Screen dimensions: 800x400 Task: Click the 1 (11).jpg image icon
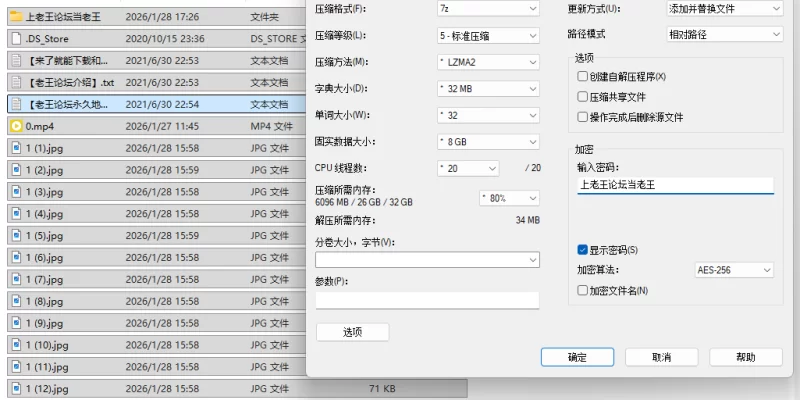click(x=16, y=367)
